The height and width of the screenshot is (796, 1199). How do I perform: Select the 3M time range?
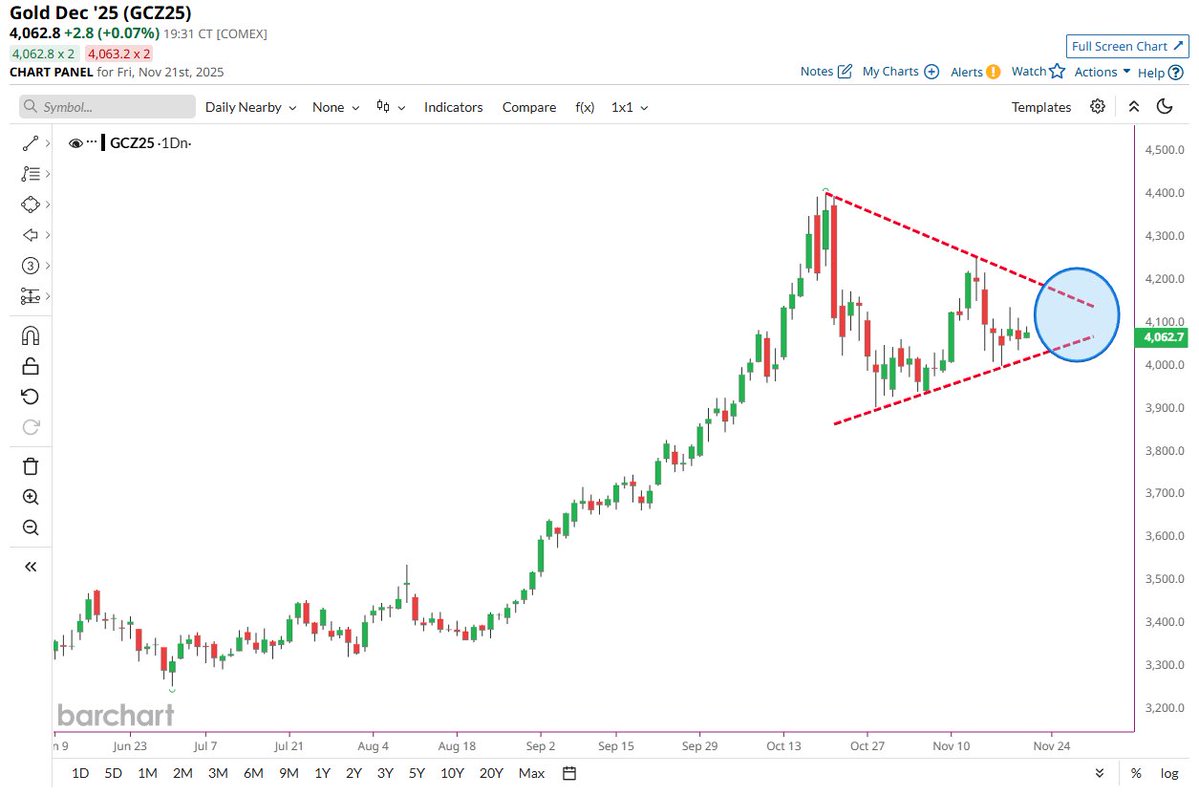(x=218, y=773)
